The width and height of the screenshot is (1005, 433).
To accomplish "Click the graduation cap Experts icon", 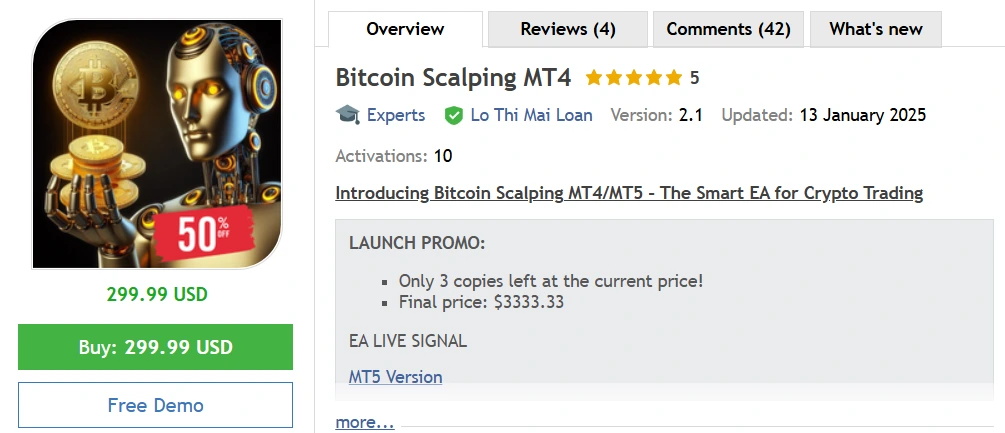I will [347, 115].
